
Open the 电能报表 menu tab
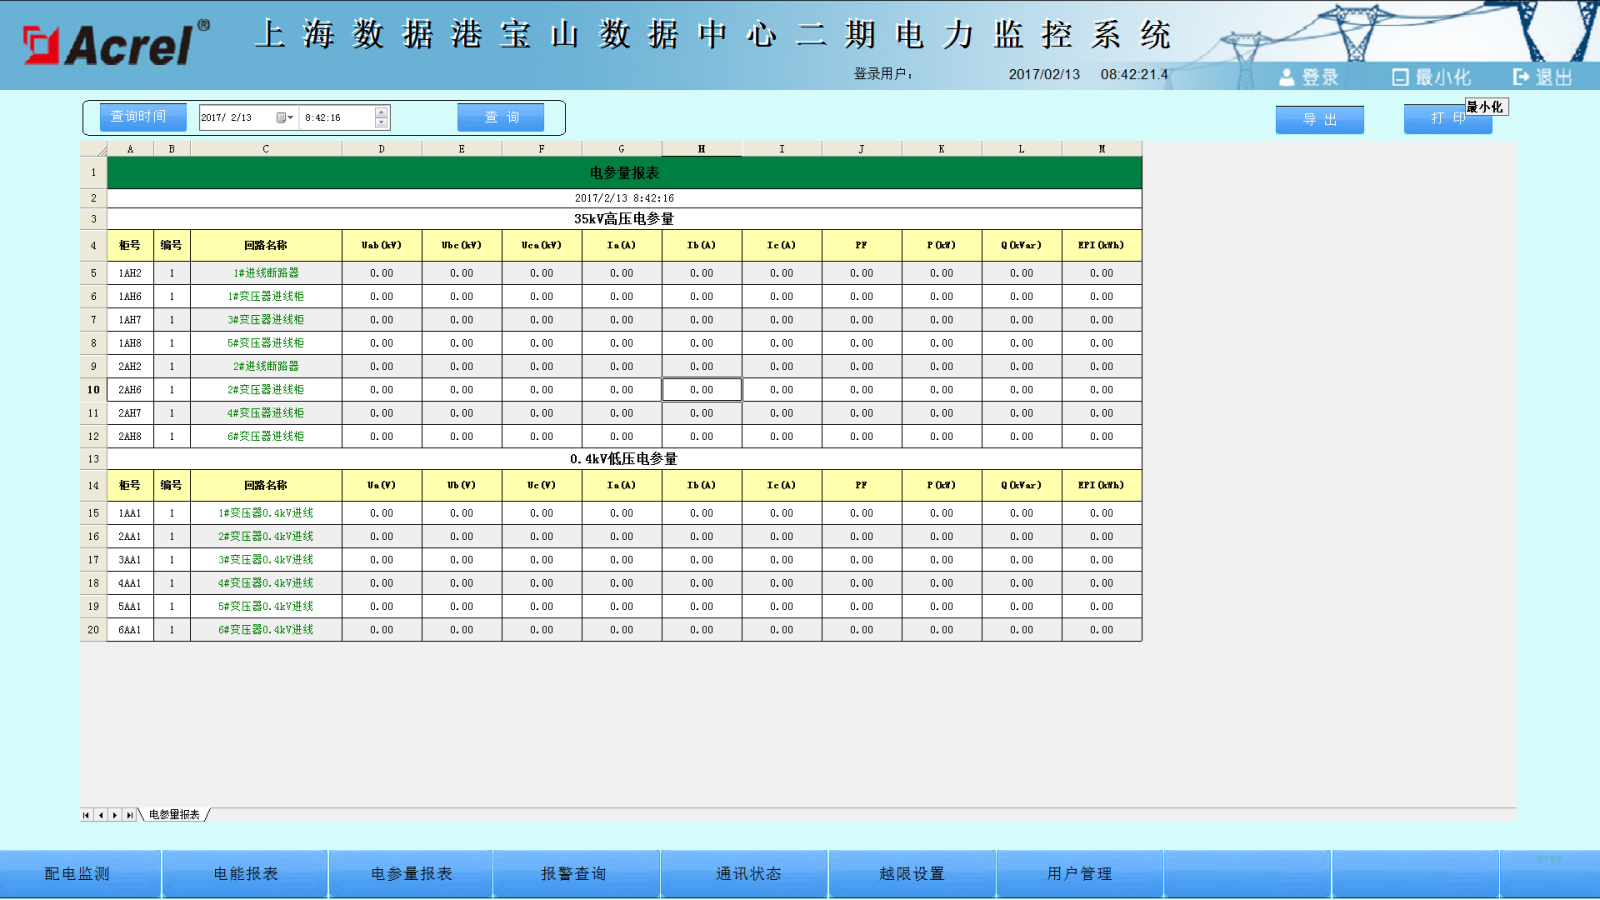click(x=245, y=874)
